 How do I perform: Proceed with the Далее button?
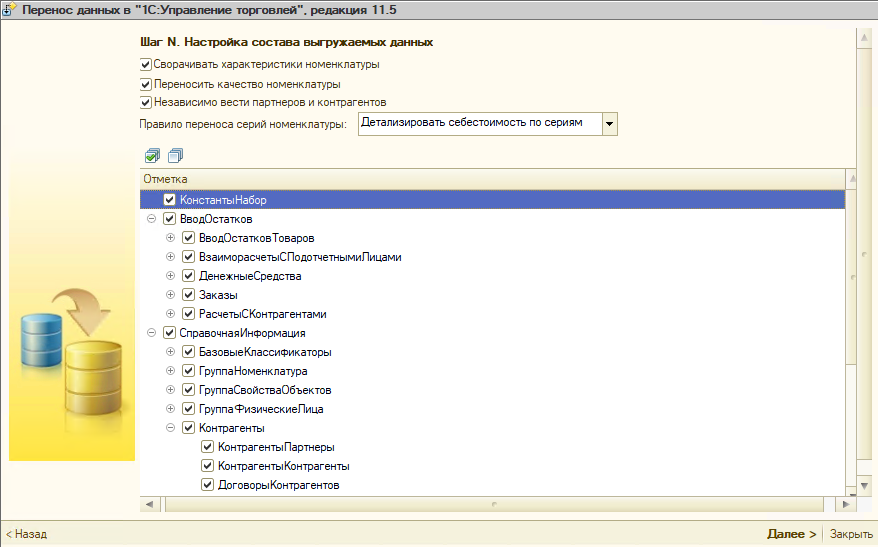(791, 534)
